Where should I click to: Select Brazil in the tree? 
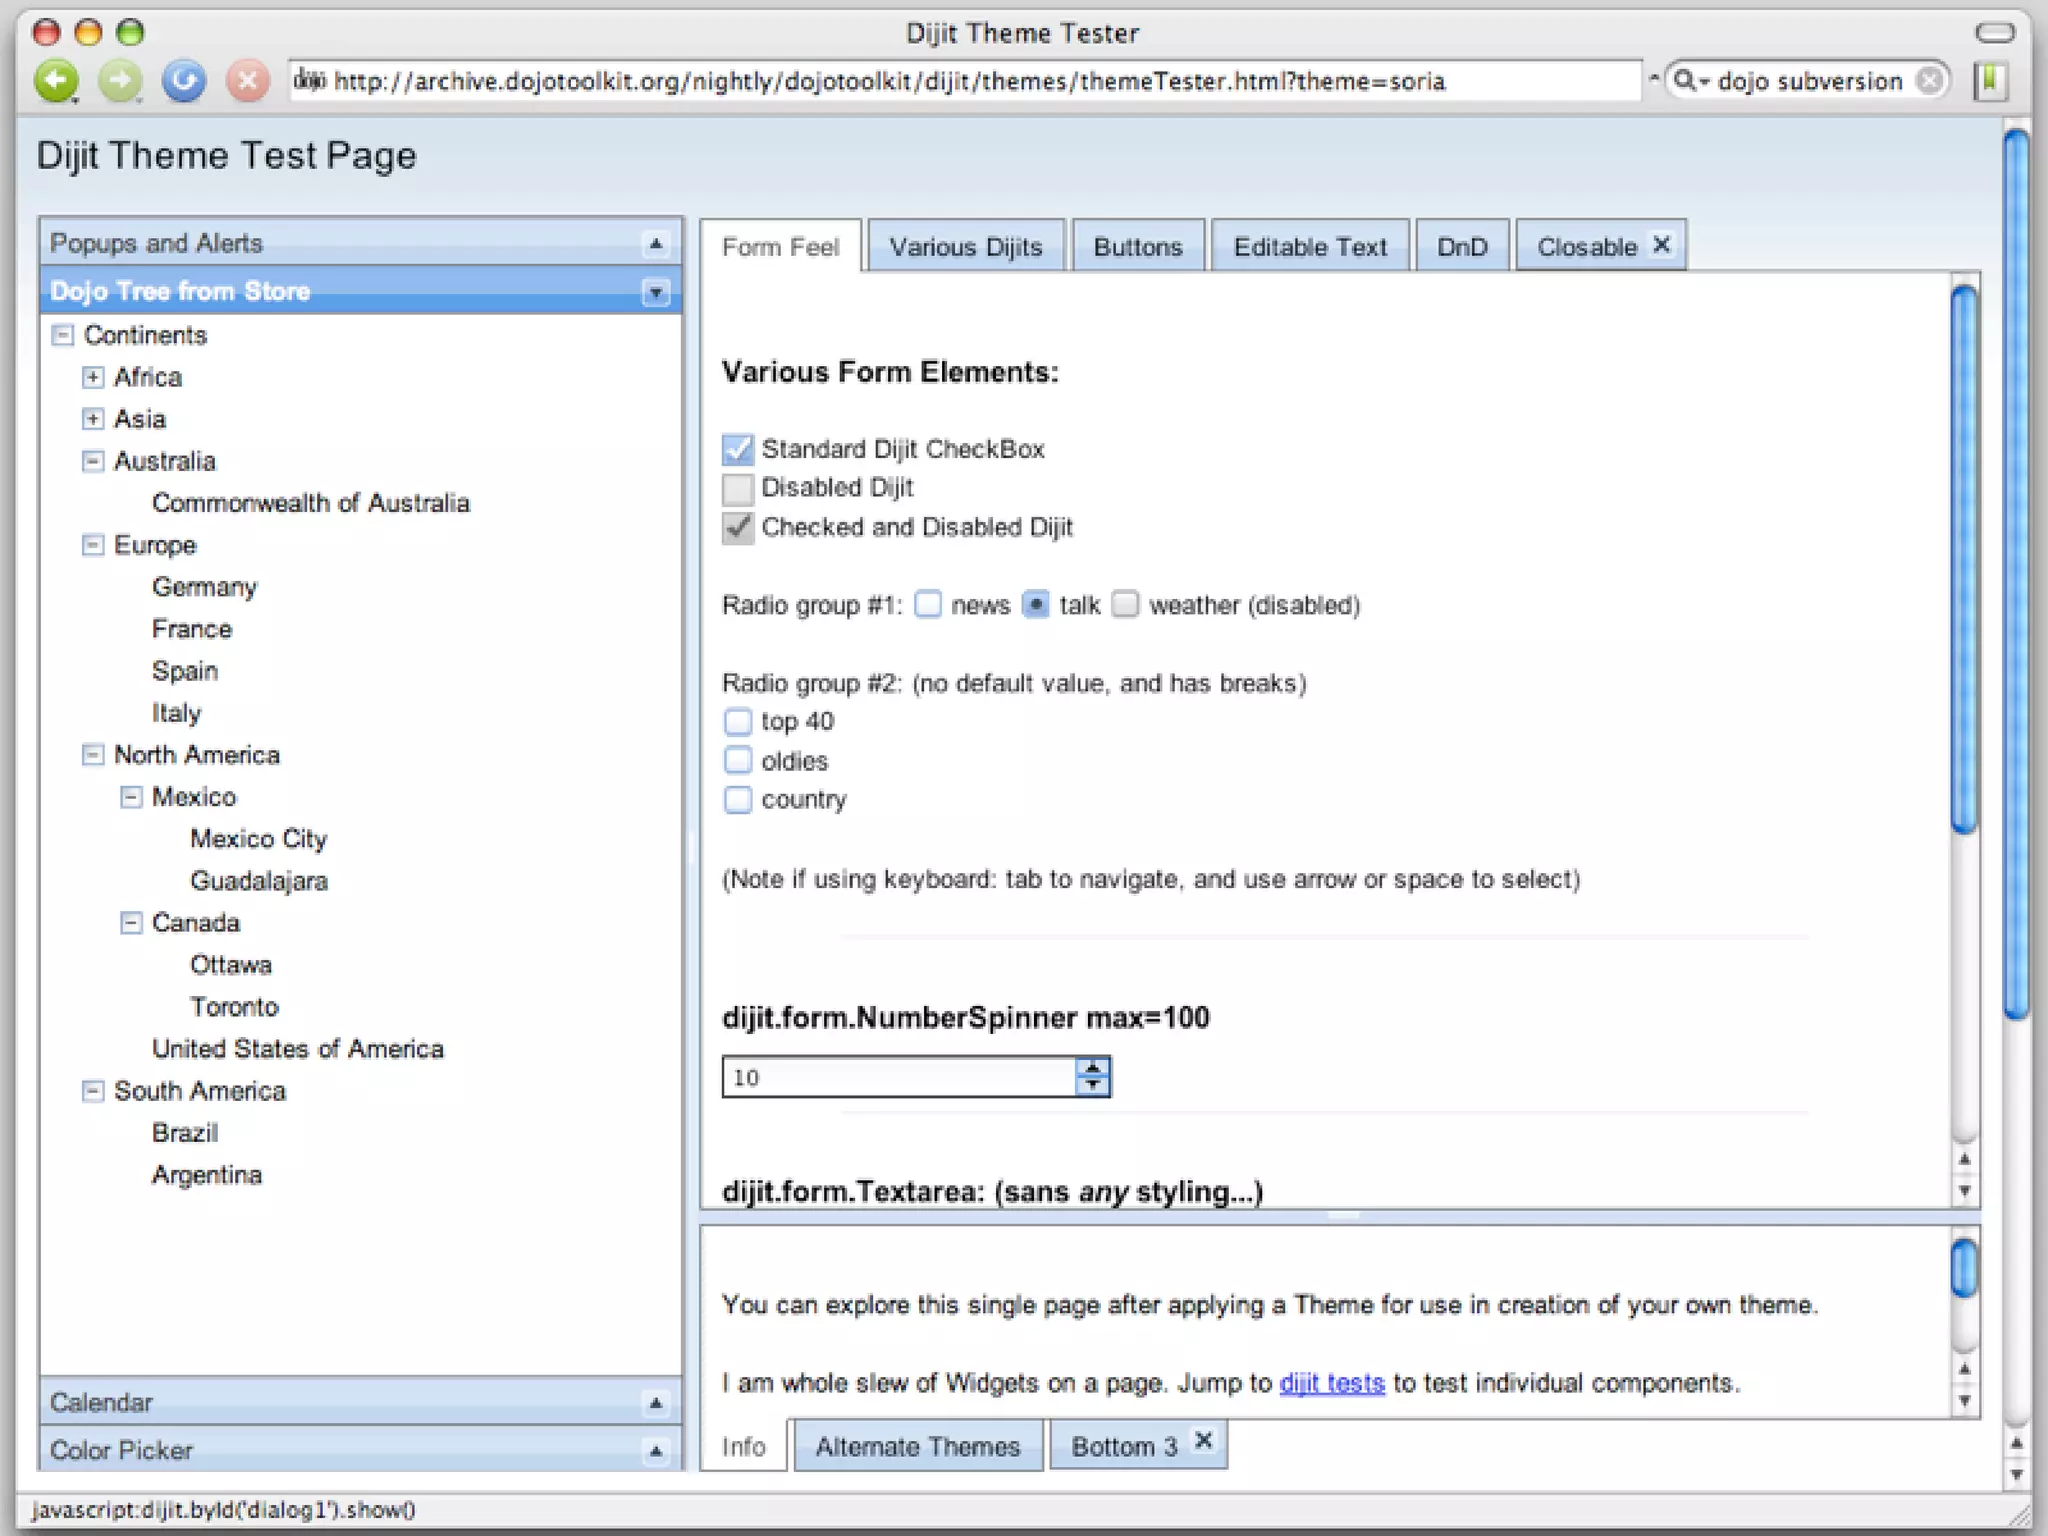click(x=185, y=1133)
